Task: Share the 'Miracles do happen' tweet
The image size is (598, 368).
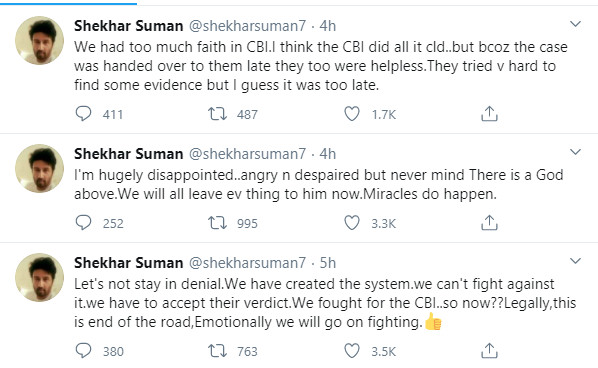Action: (489, 223)
